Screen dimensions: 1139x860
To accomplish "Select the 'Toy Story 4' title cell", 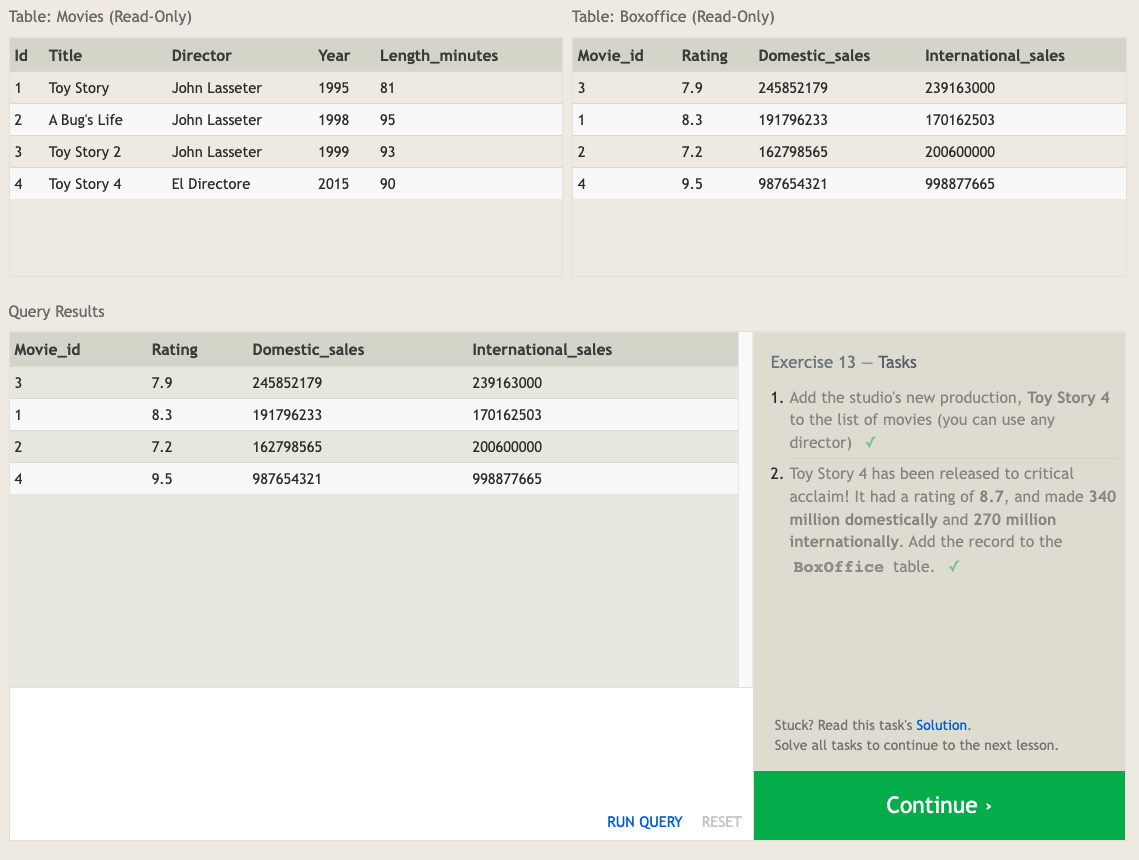I will pyautogui.click(x=85, y=184).
